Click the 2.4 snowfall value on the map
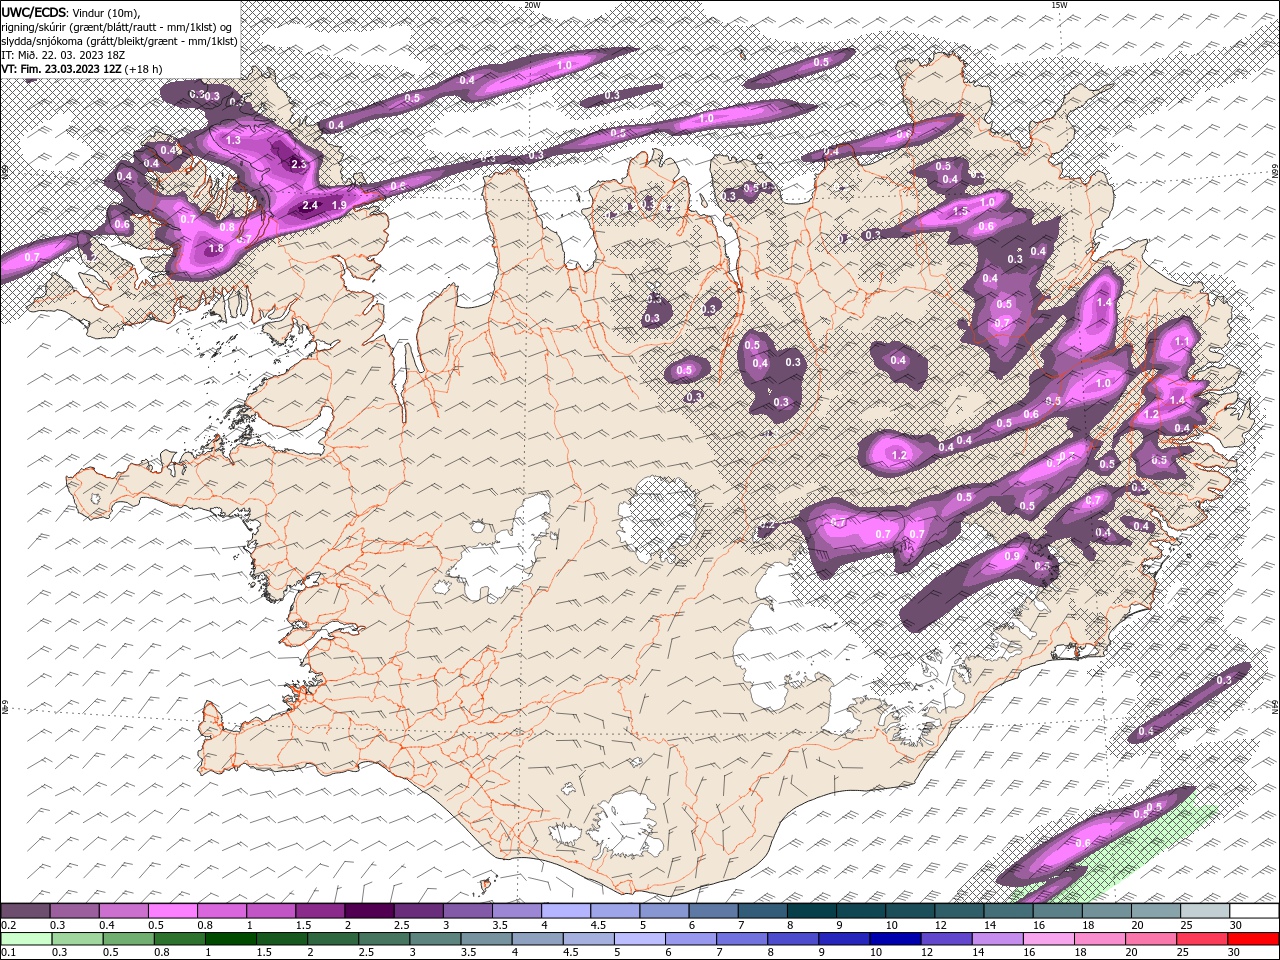 pos(310,206)
